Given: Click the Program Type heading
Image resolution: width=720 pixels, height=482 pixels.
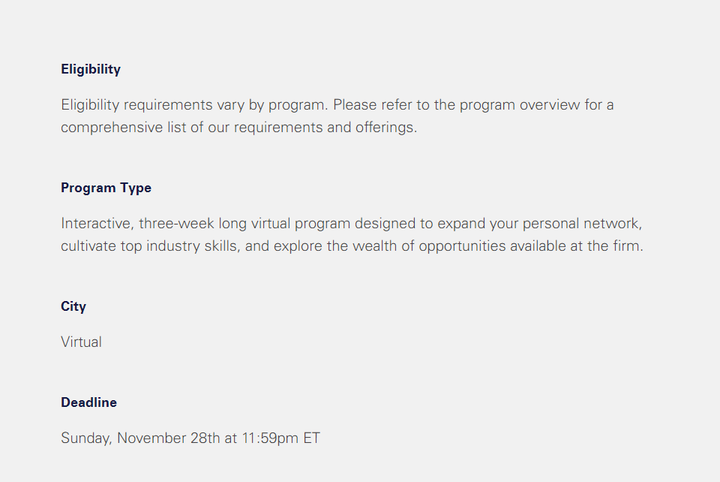Looking at the screenshot, I should pos(106,188).
